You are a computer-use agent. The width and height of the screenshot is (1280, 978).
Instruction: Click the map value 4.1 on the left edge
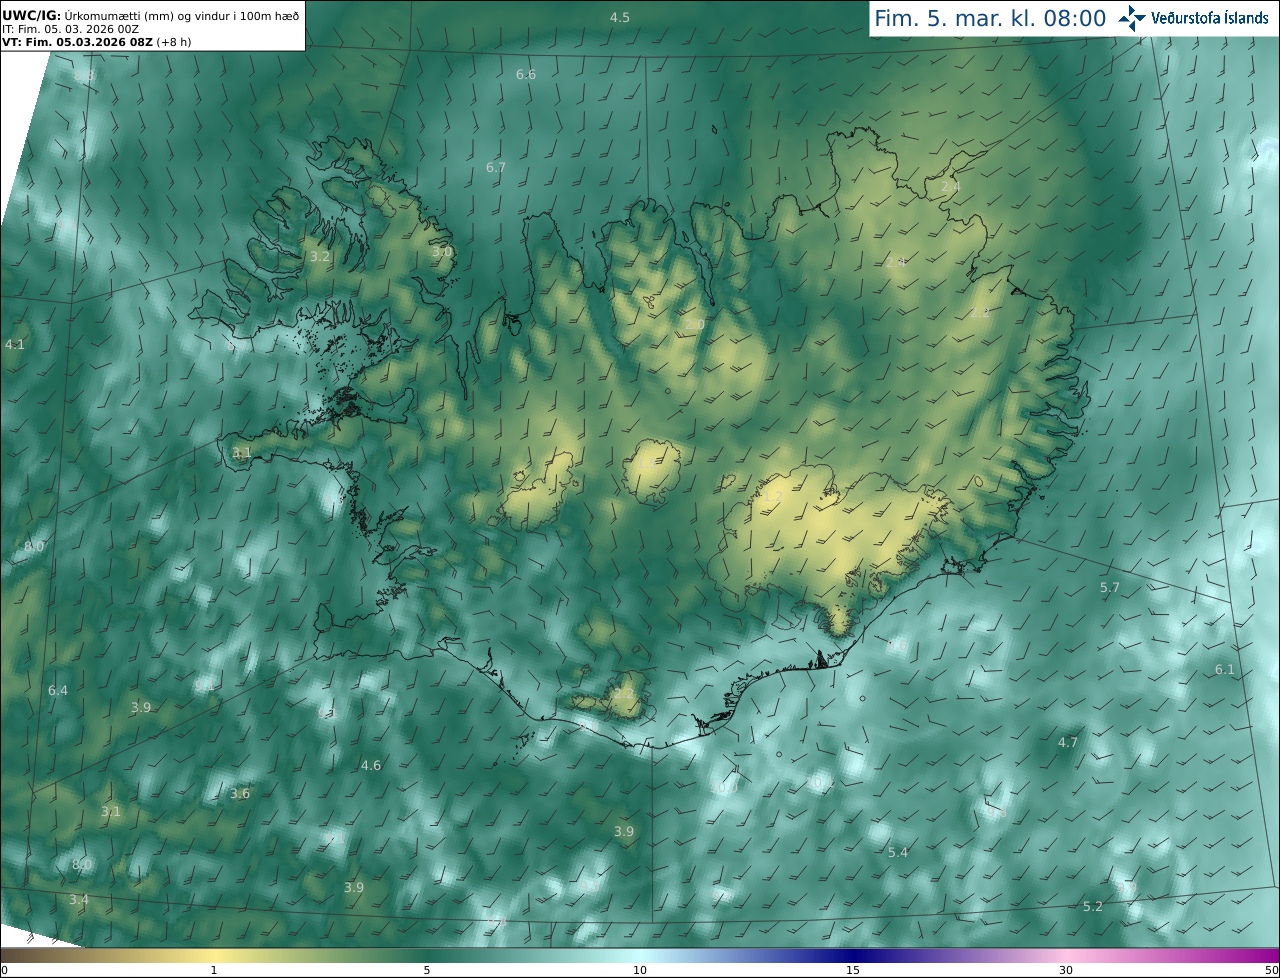pyautogui.click(x=15, y=344)
